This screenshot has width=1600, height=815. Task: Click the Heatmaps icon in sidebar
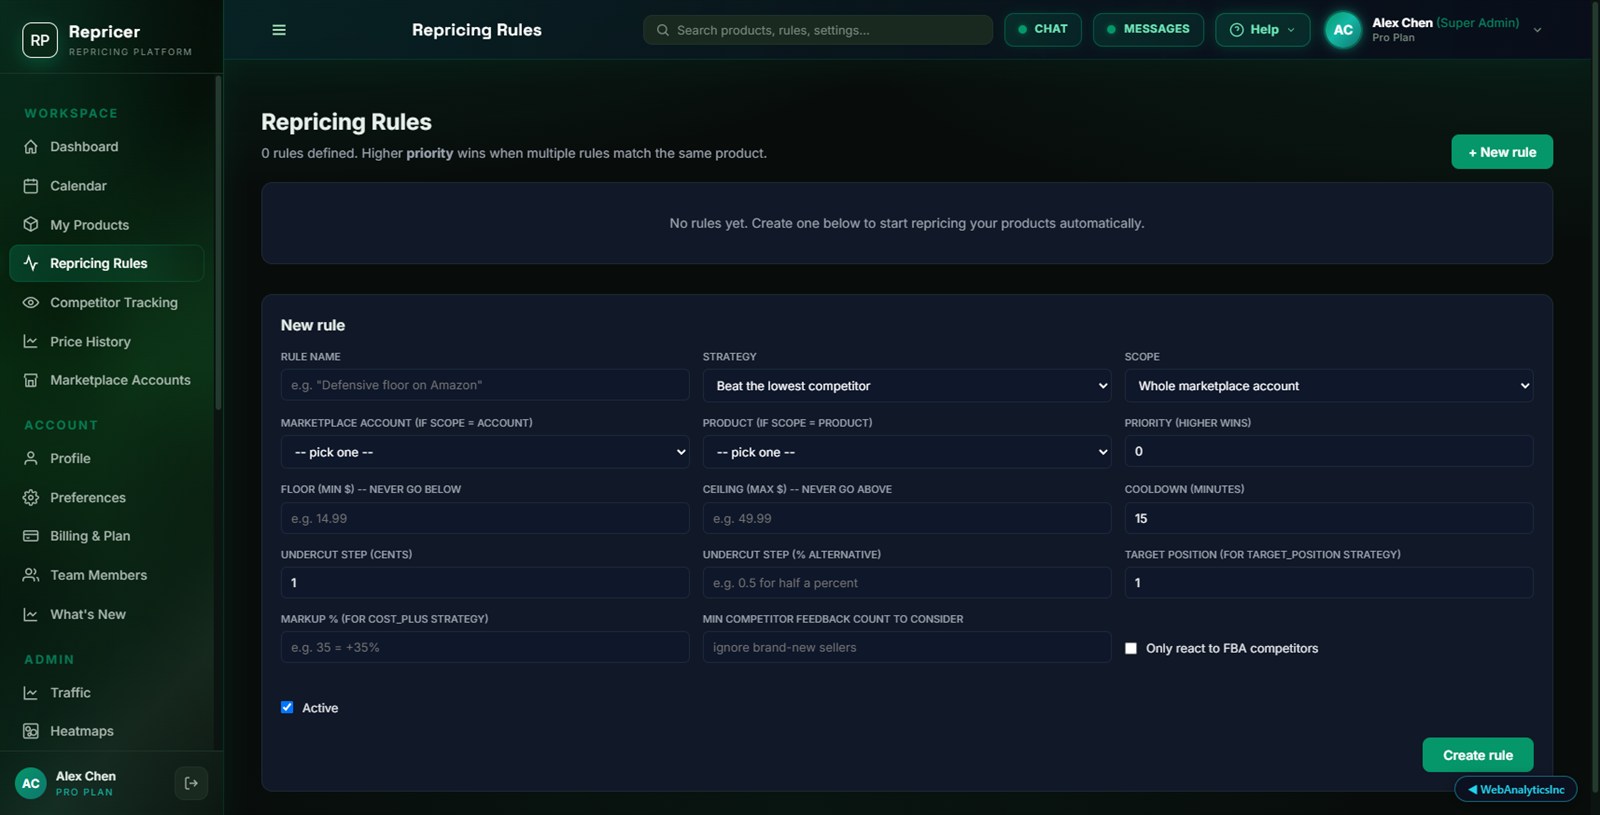[x=31, y=731]
